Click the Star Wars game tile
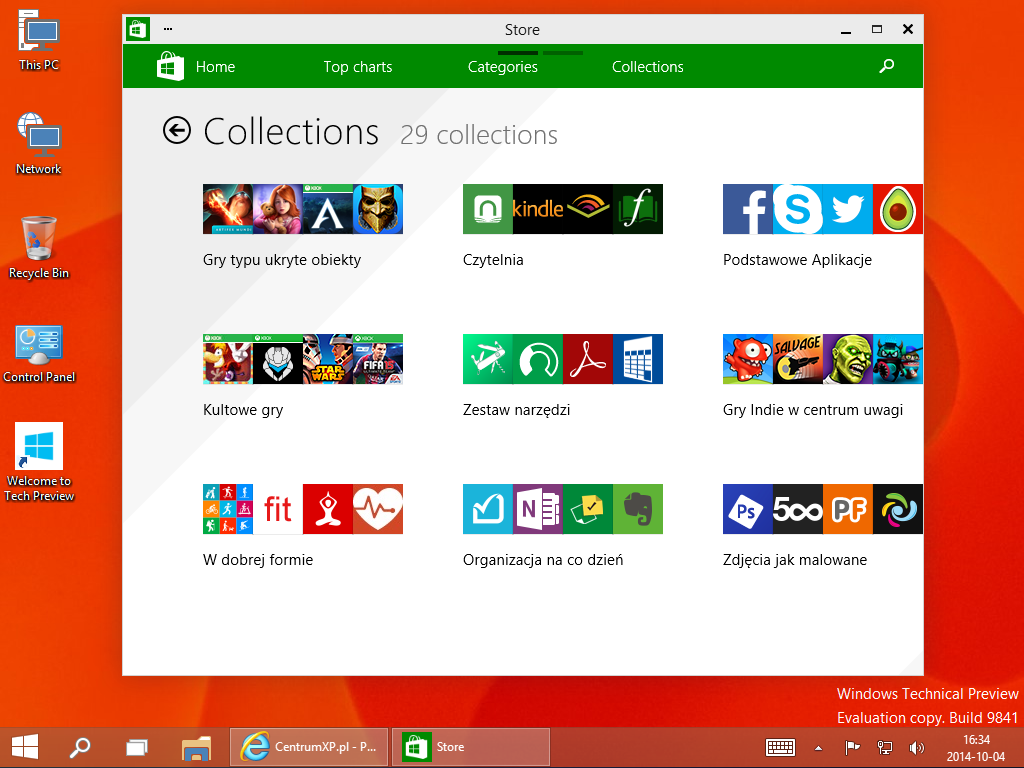 pyautogui.click(x=328, y=359)
